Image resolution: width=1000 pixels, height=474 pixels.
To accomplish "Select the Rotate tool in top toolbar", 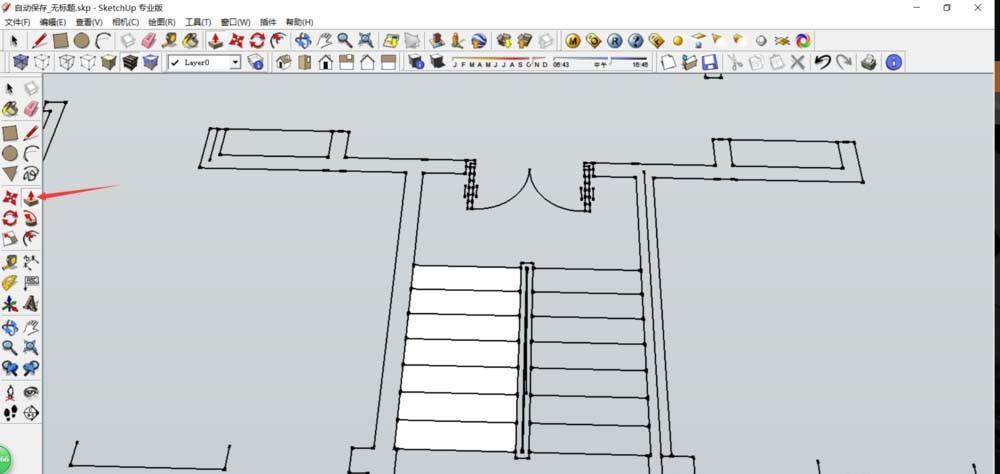I will 257,41.
